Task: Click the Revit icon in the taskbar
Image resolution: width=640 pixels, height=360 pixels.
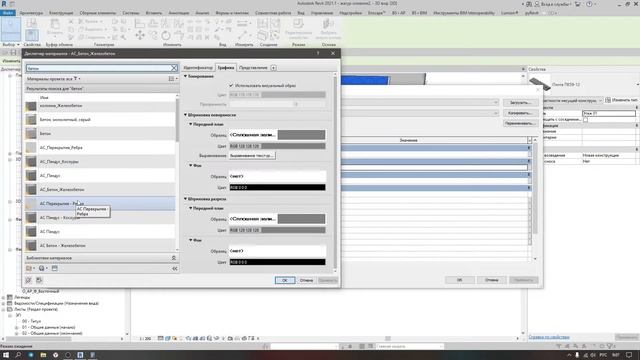Action: pyautogui.click(x=80, y=355)
